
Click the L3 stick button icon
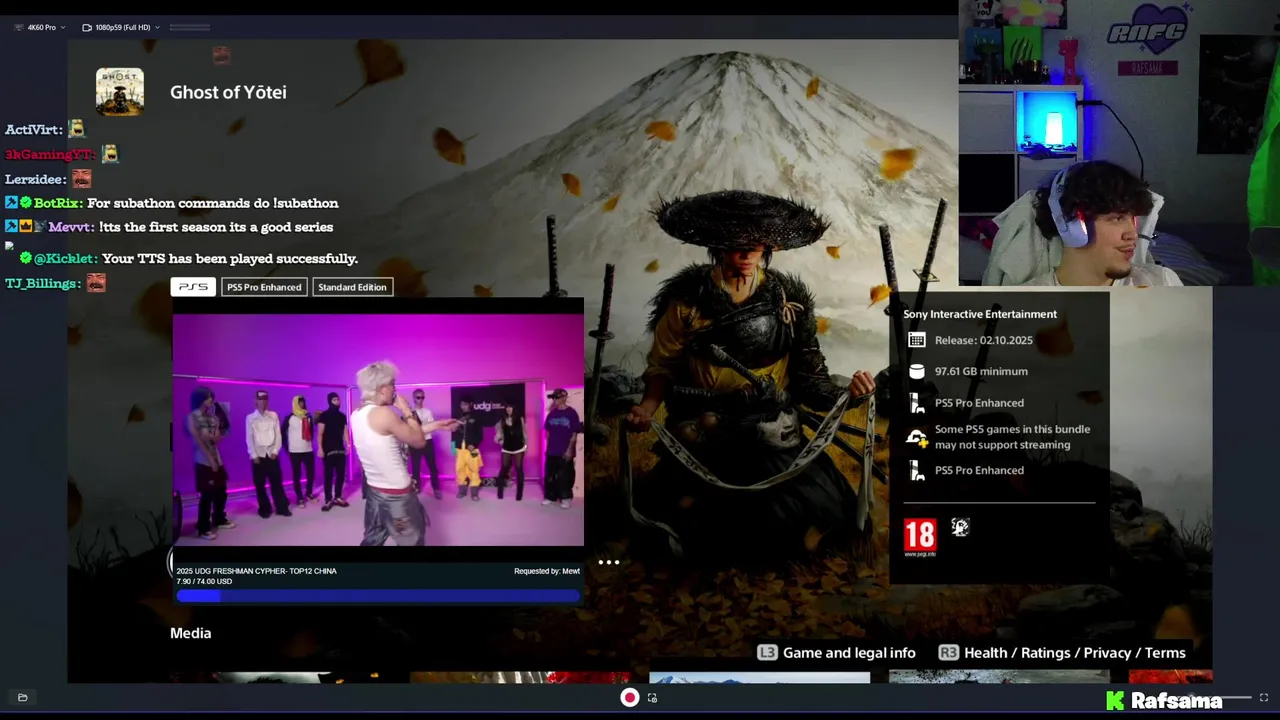767,653
